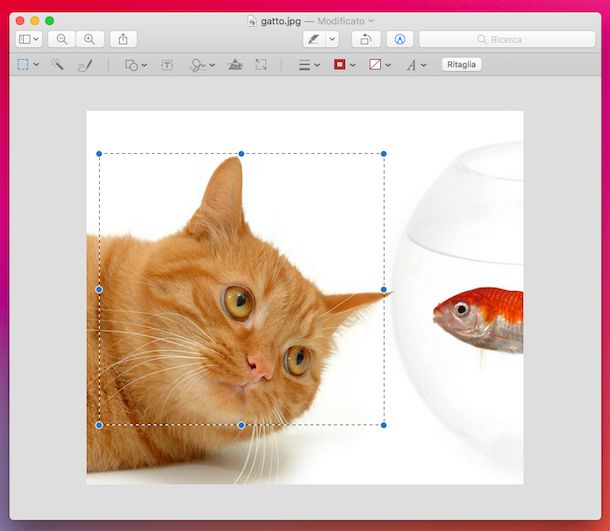Open the line style menu
The image size is (610, 531).
pos(305,65)
